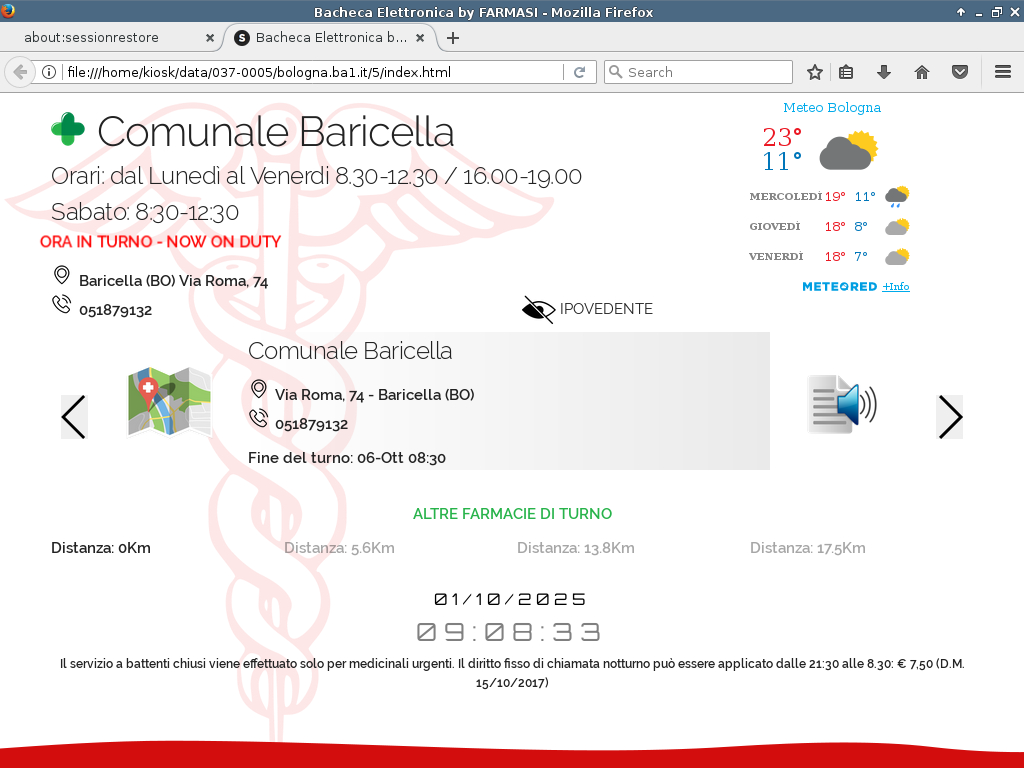The width and height of the screenshot is (1024, 768).
Task: Open the Firefox hamburger menu
Action: [x=1003, y=72]
